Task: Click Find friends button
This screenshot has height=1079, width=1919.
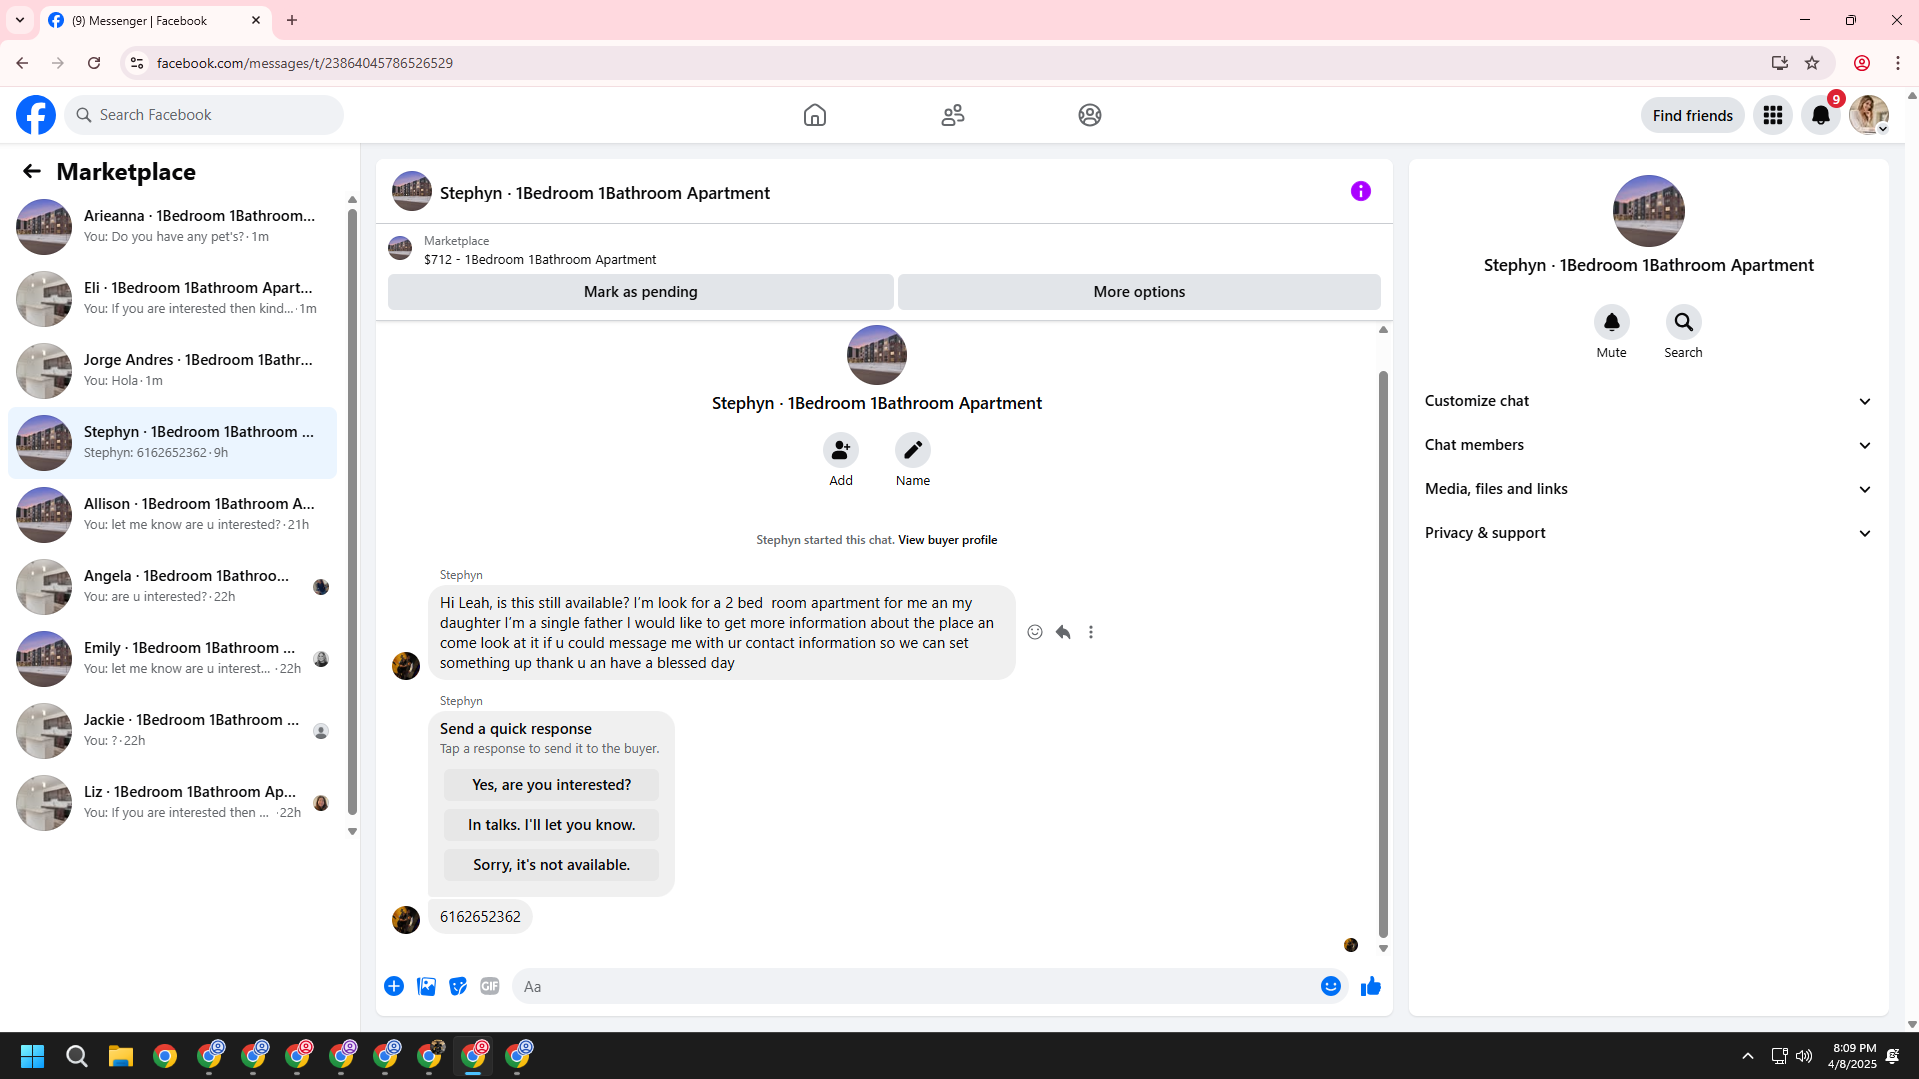Action: point(1692,115)
